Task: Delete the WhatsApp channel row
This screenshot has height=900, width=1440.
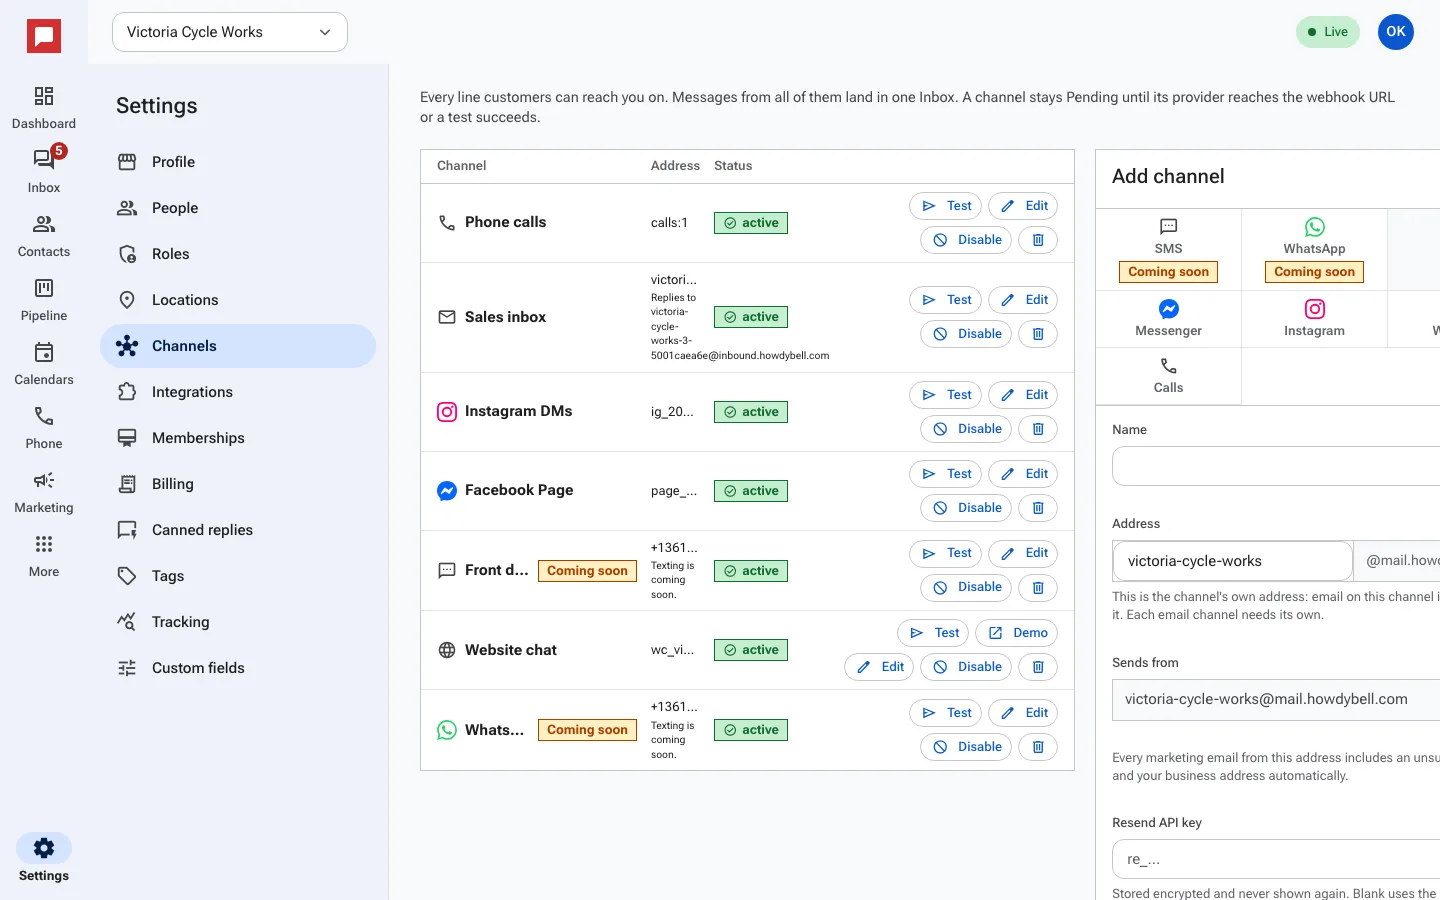Action: click(x=1038, y=747)
